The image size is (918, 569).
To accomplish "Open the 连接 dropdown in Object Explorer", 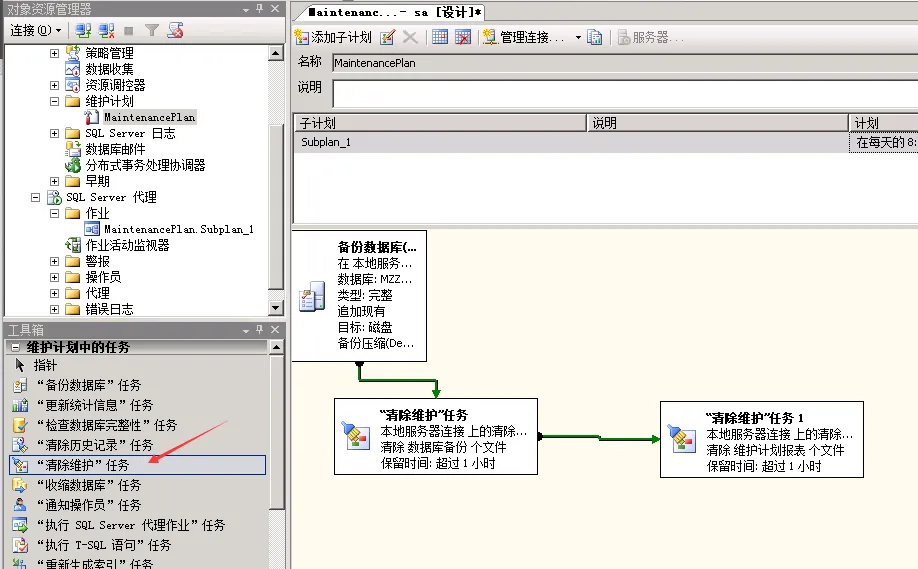I will (36, 30).
